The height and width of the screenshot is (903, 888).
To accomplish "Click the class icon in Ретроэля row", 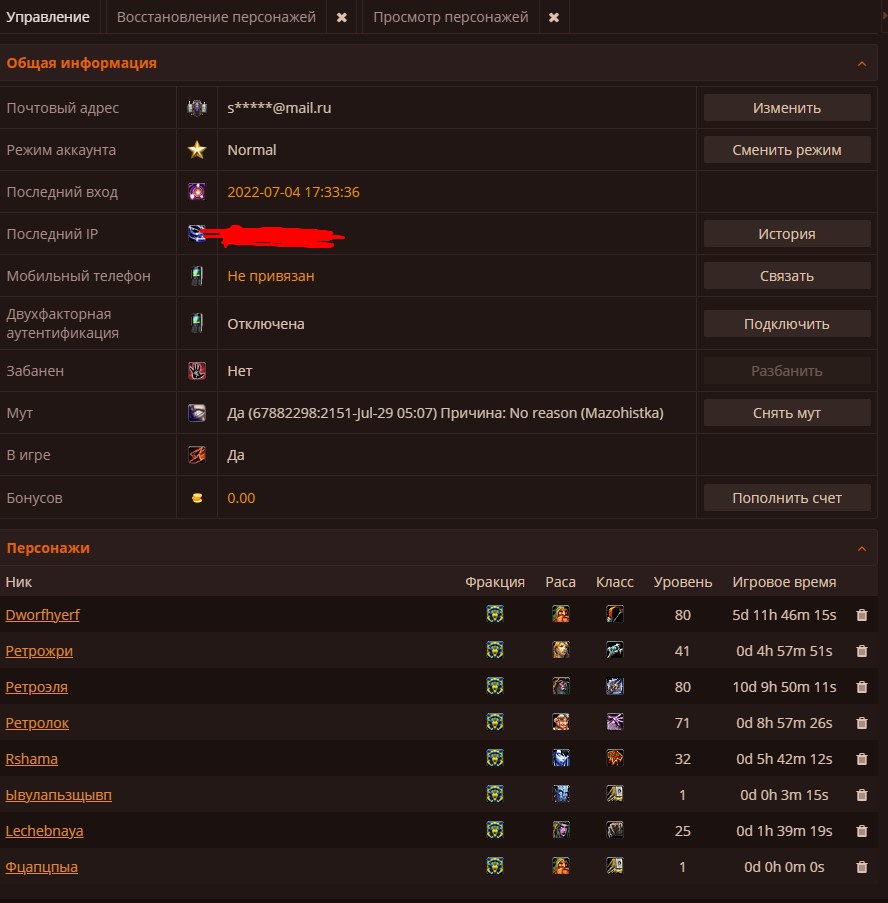I will click(615, 687).
